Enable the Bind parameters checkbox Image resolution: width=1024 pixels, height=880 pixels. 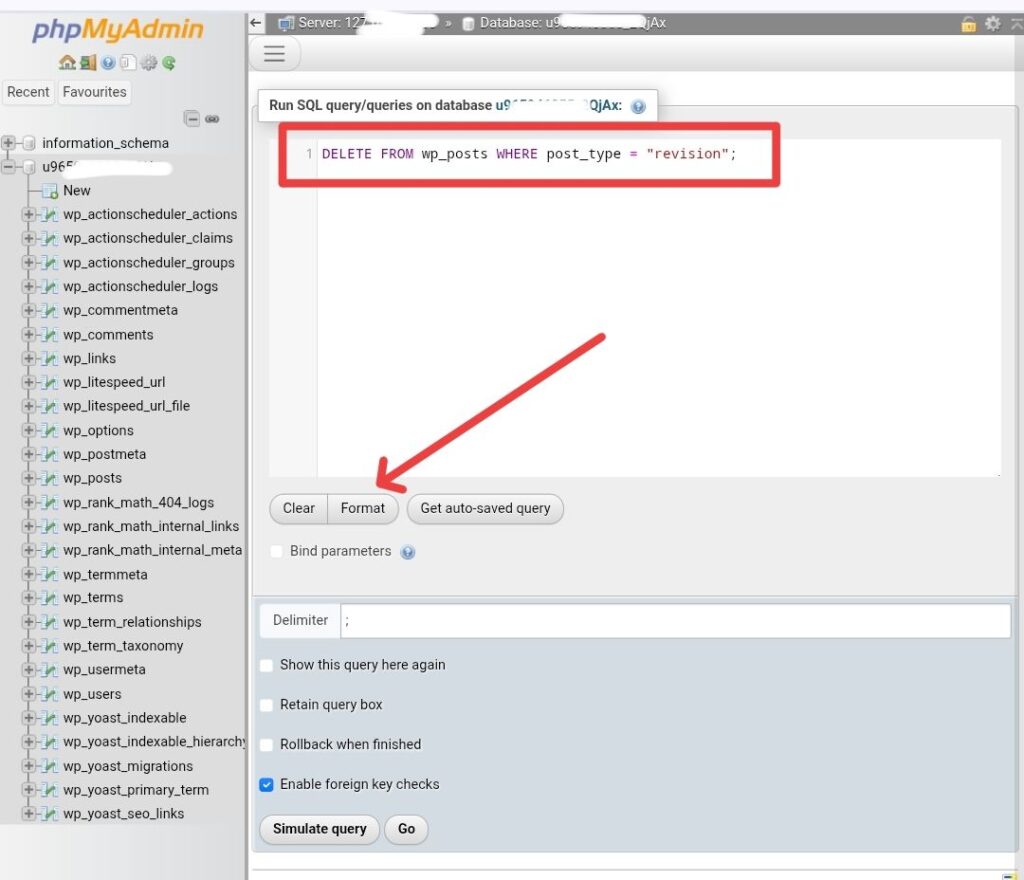(x=277, y=551)
